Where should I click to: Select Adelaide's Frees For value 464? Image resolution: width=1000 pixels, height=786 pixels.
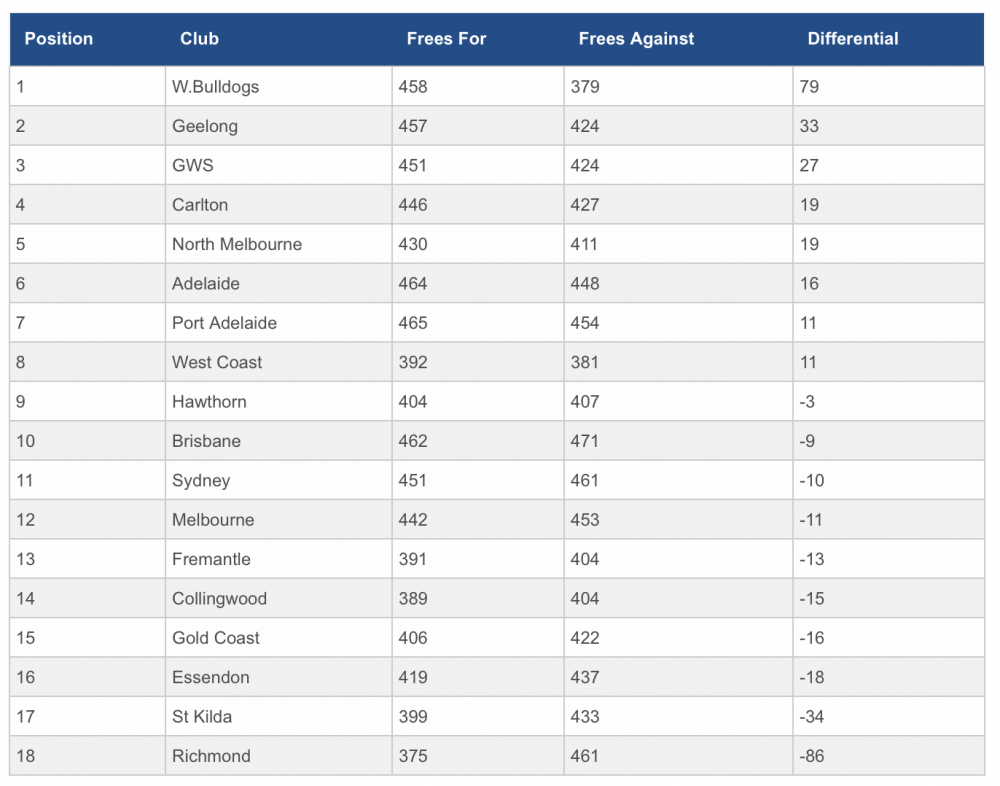point(413,284)
